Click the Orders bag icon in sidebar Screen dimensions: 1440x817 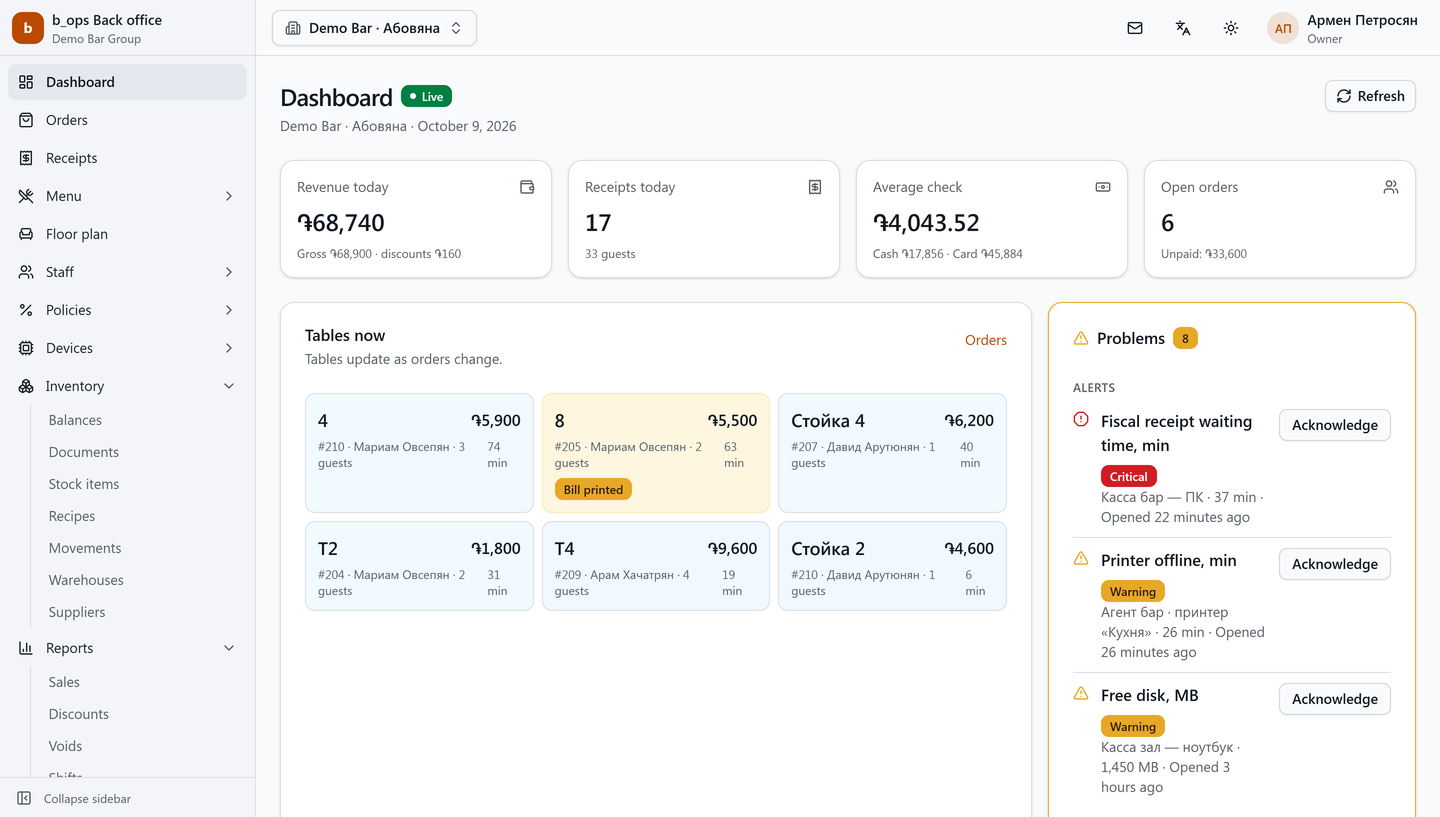[x=26, y=120]
